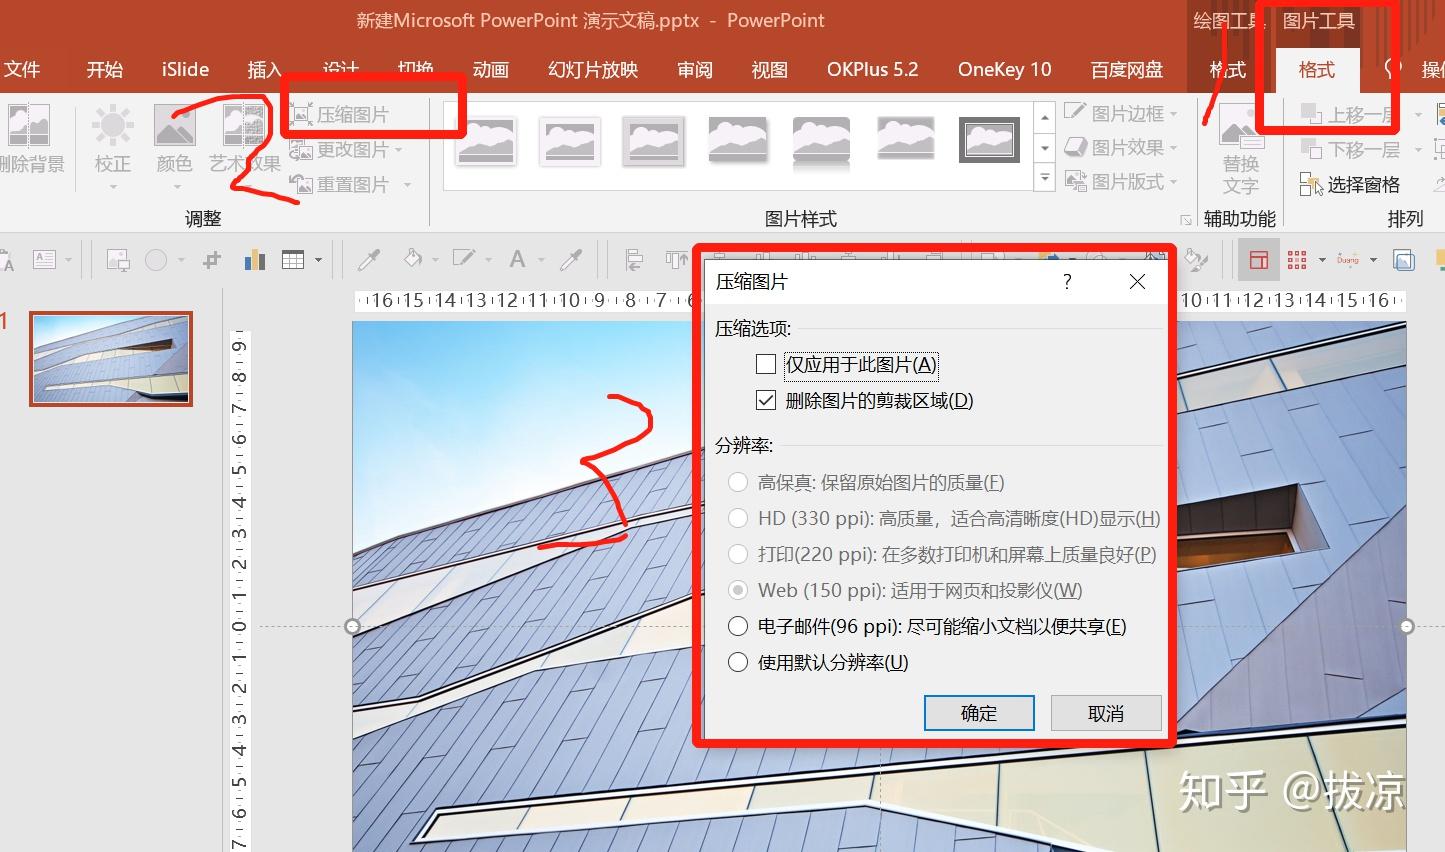Open the 图片边框 dropdown arrow
The height and width of the screenshot is (852, 1445).
pyautogui.click(x=1173, y=114)
